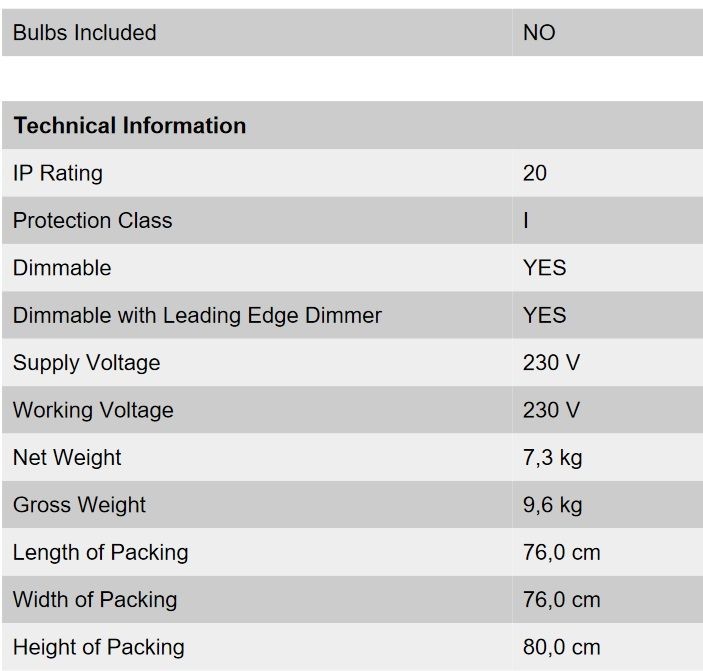Click the Height of Packing 80,0 cm value
This screenshot has width=703, height=671.
[x=561, y=647]
